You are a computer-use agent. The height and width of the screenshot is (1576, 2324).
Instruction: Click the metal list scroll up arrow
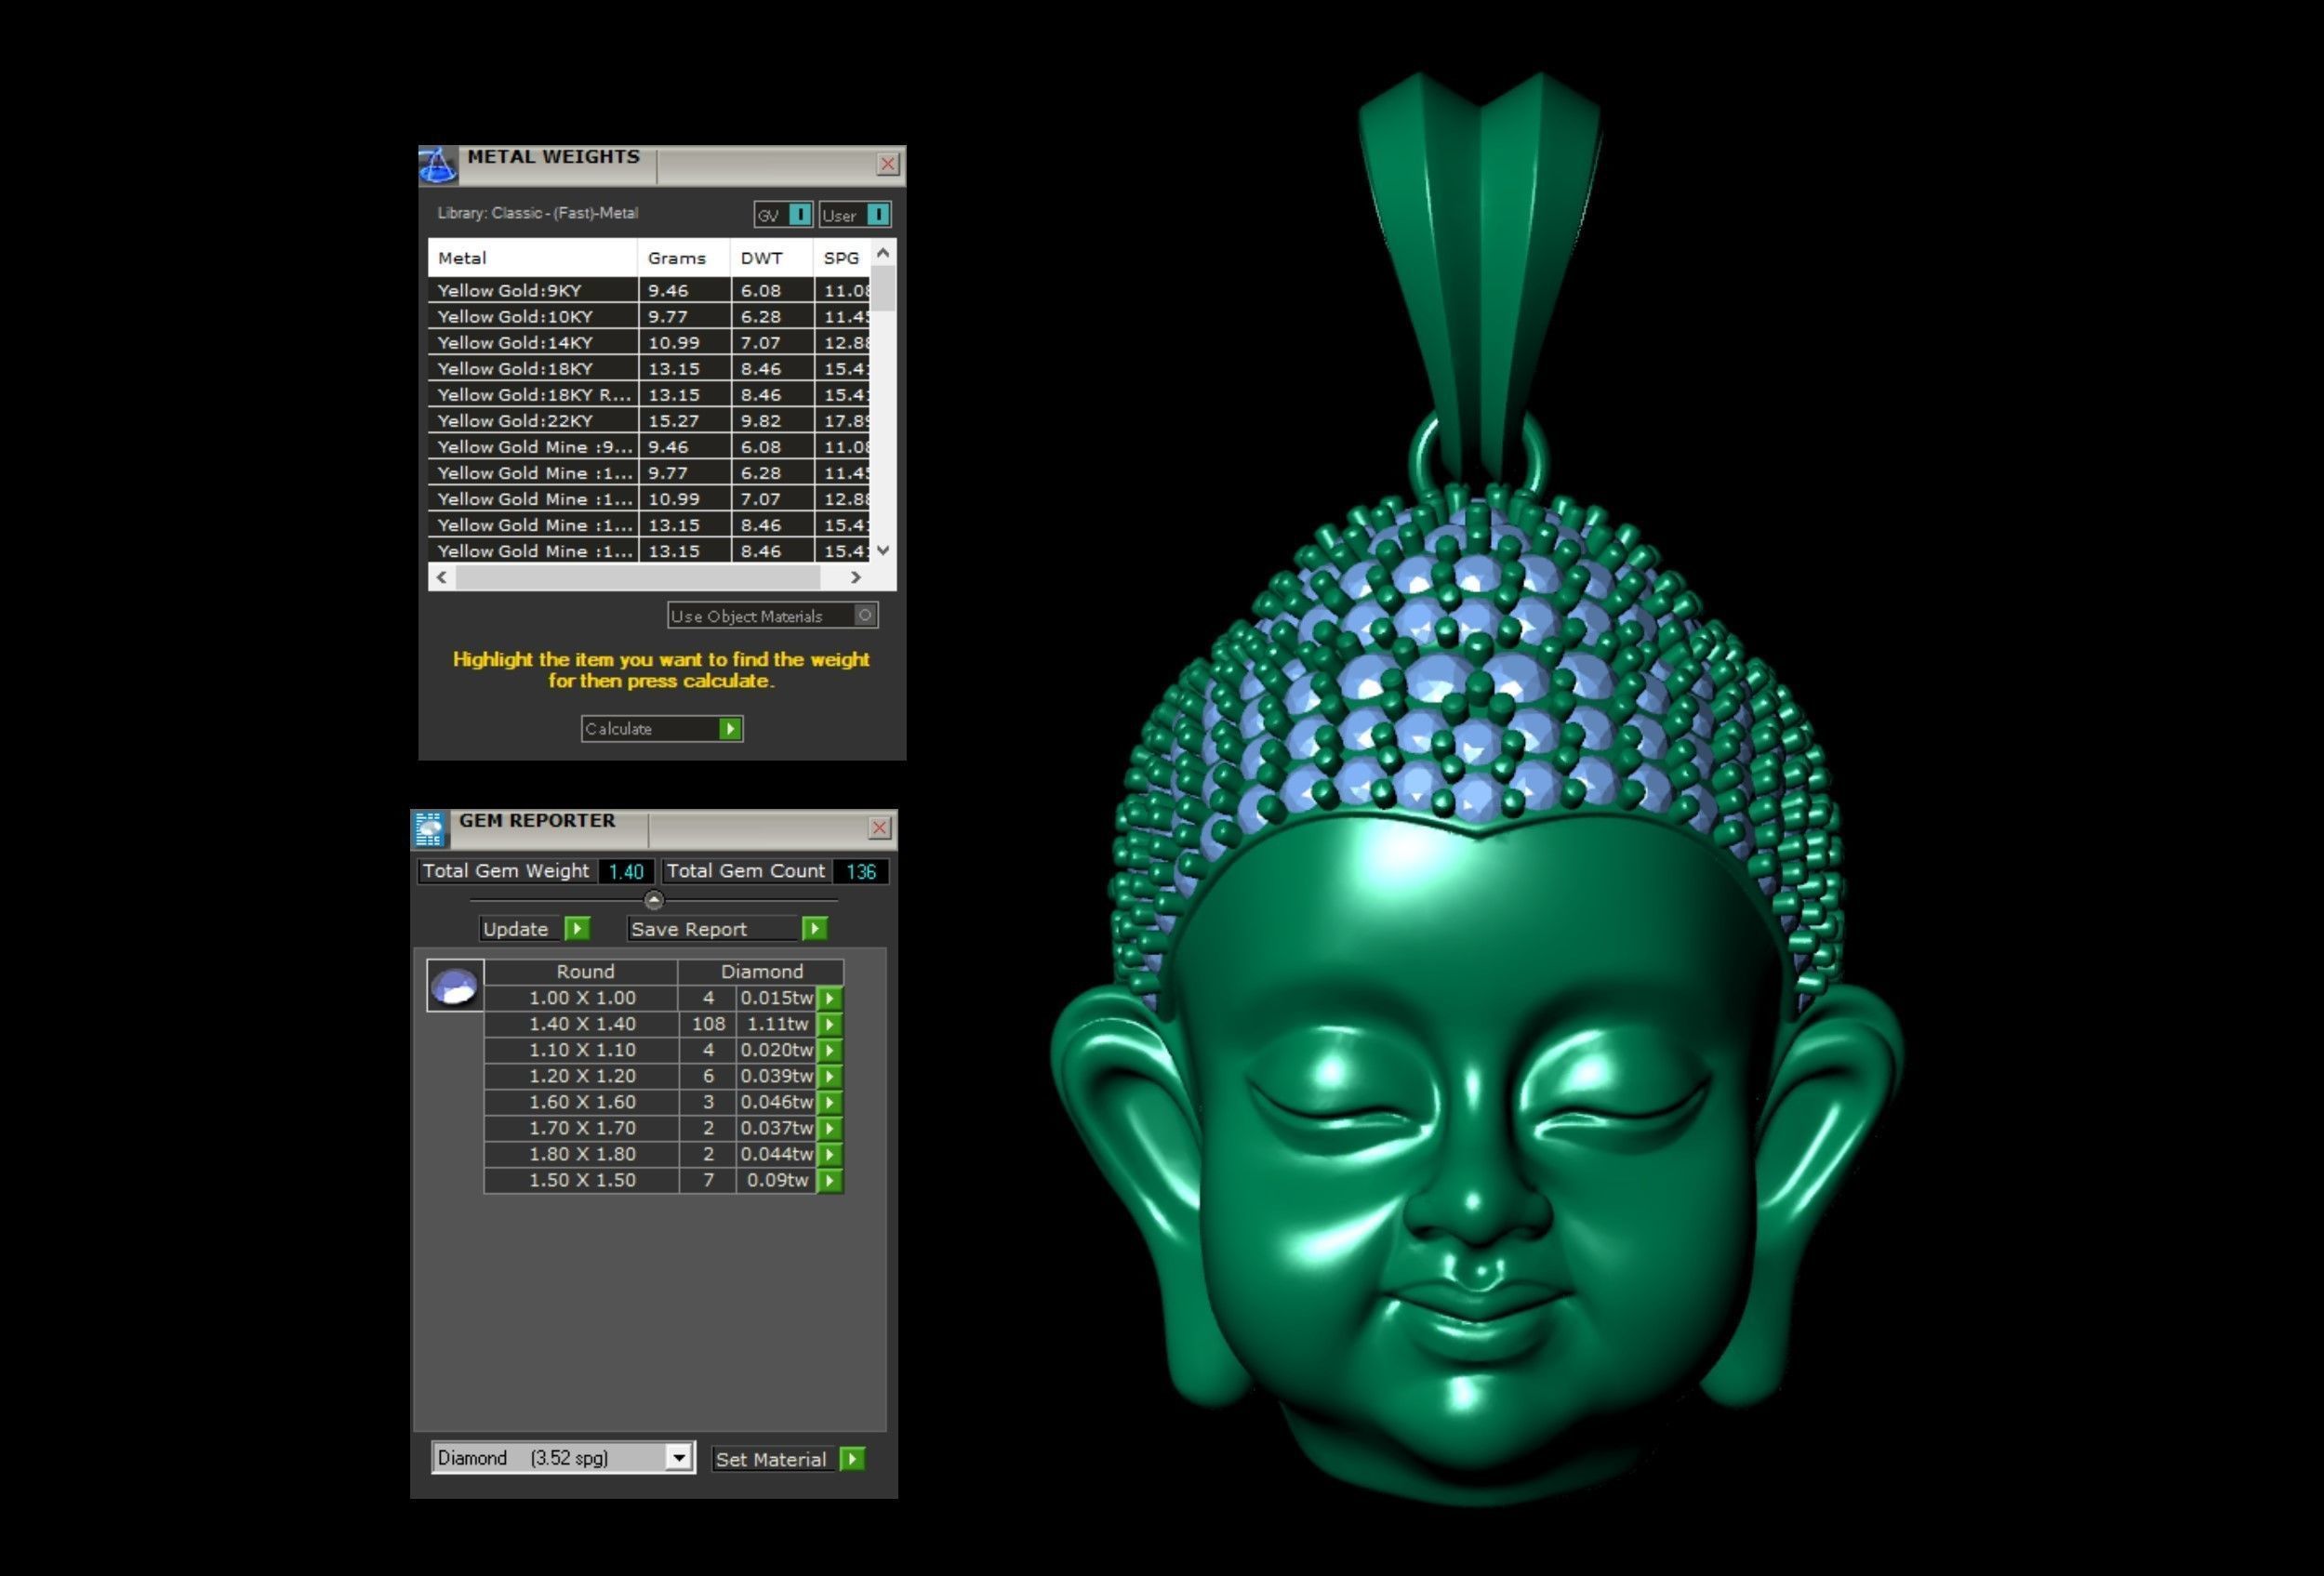[x=883, y=253]
